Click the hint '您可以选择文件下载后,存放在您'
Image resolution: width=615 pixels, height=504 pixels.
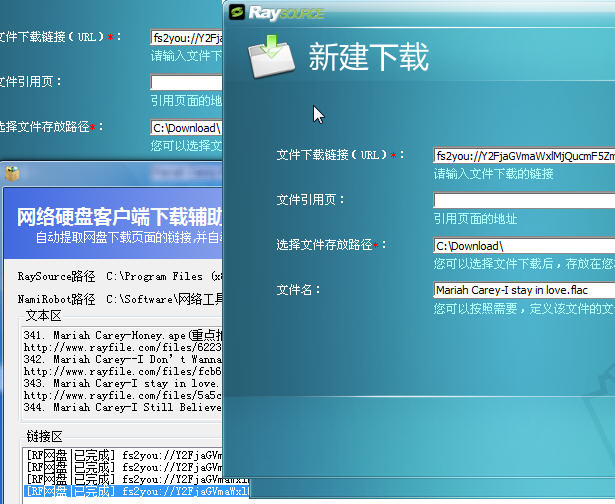point(524,264)
